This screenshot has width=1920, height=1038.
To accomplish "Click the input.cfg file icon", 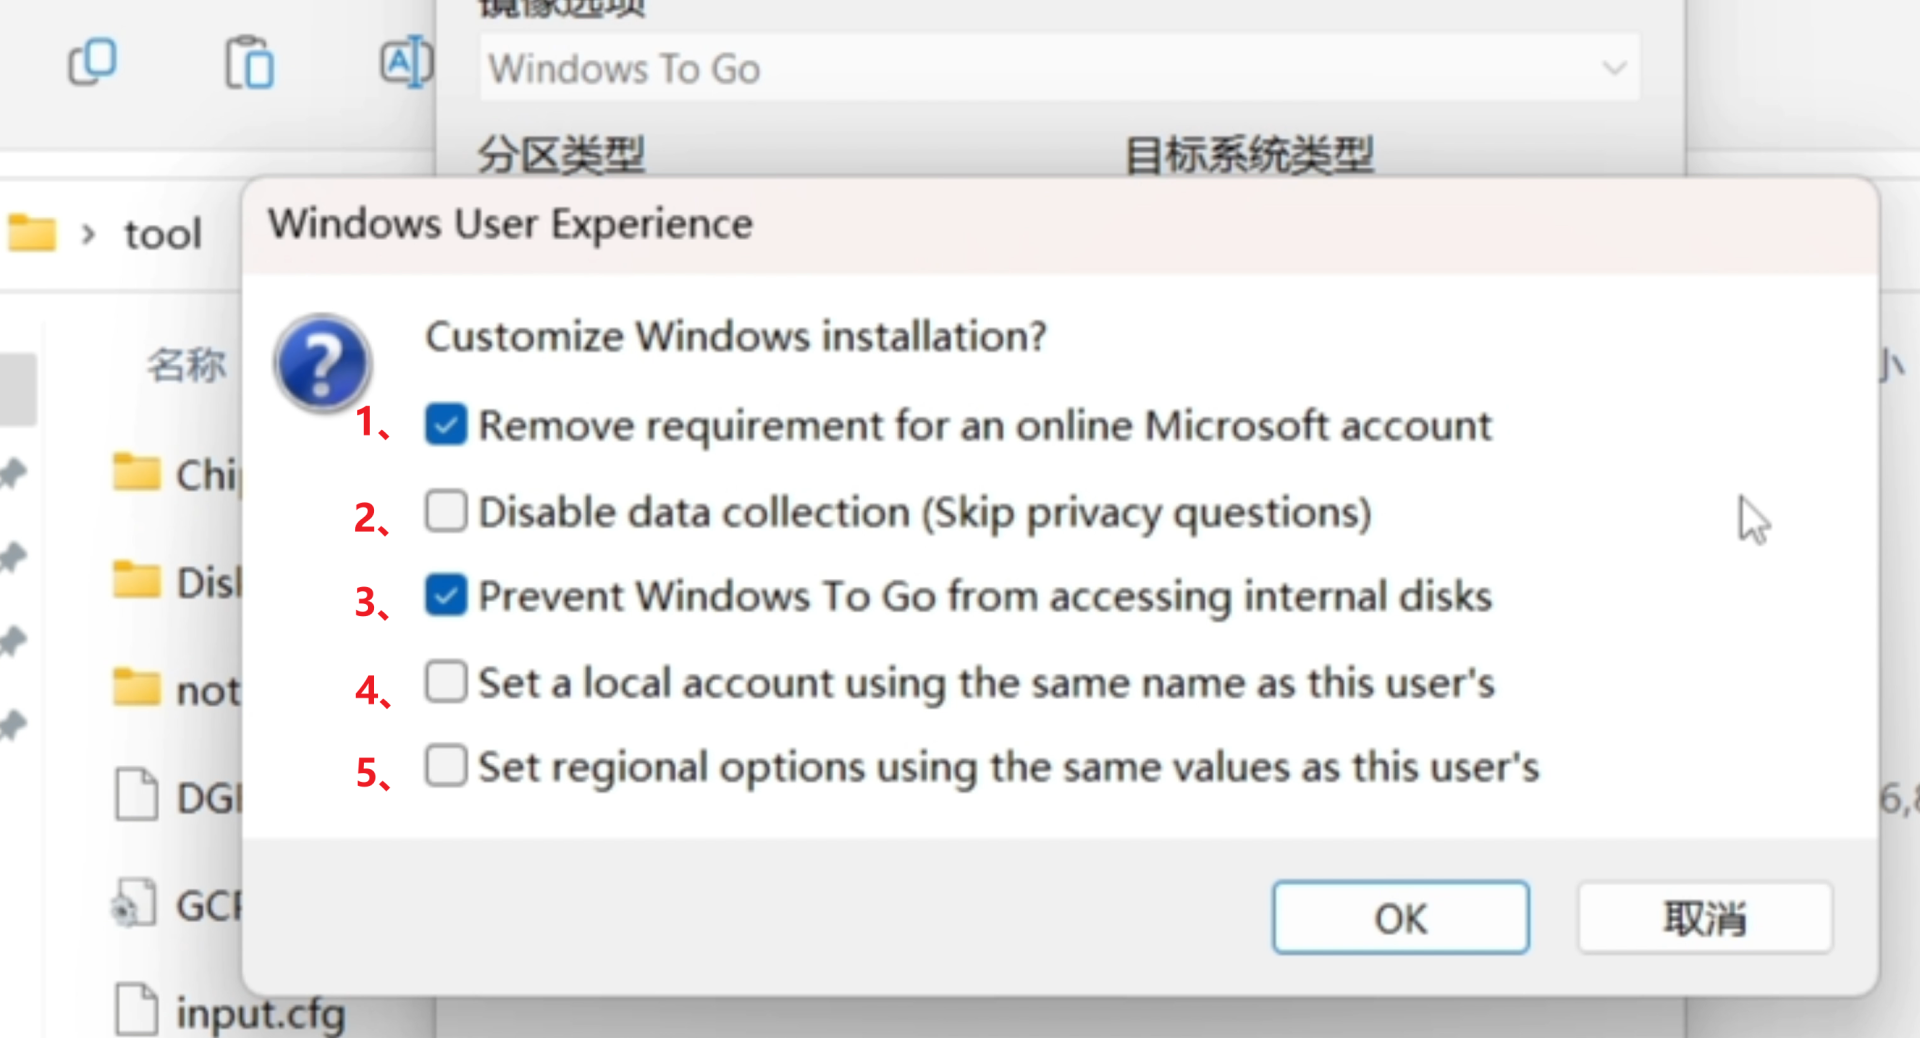I will click(x=137, y=1010).
